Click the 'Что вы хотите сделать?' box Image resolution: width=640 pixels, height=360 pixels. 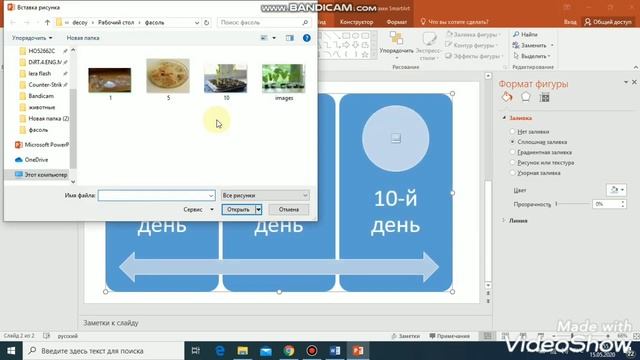tap(454, 22)
